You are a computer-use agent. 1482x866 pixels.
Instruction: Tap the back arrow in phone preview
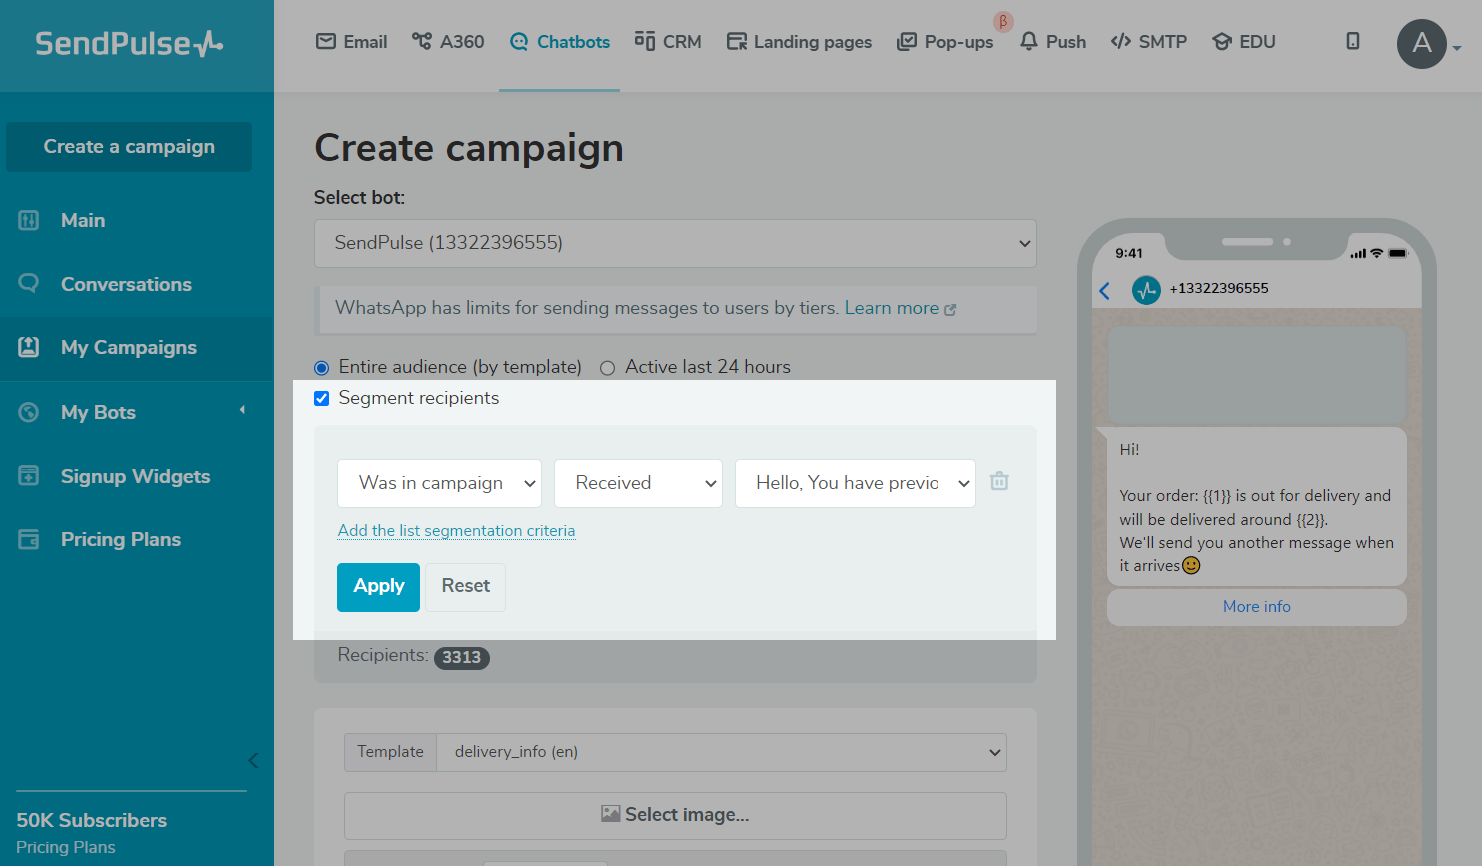point(1105,291)
